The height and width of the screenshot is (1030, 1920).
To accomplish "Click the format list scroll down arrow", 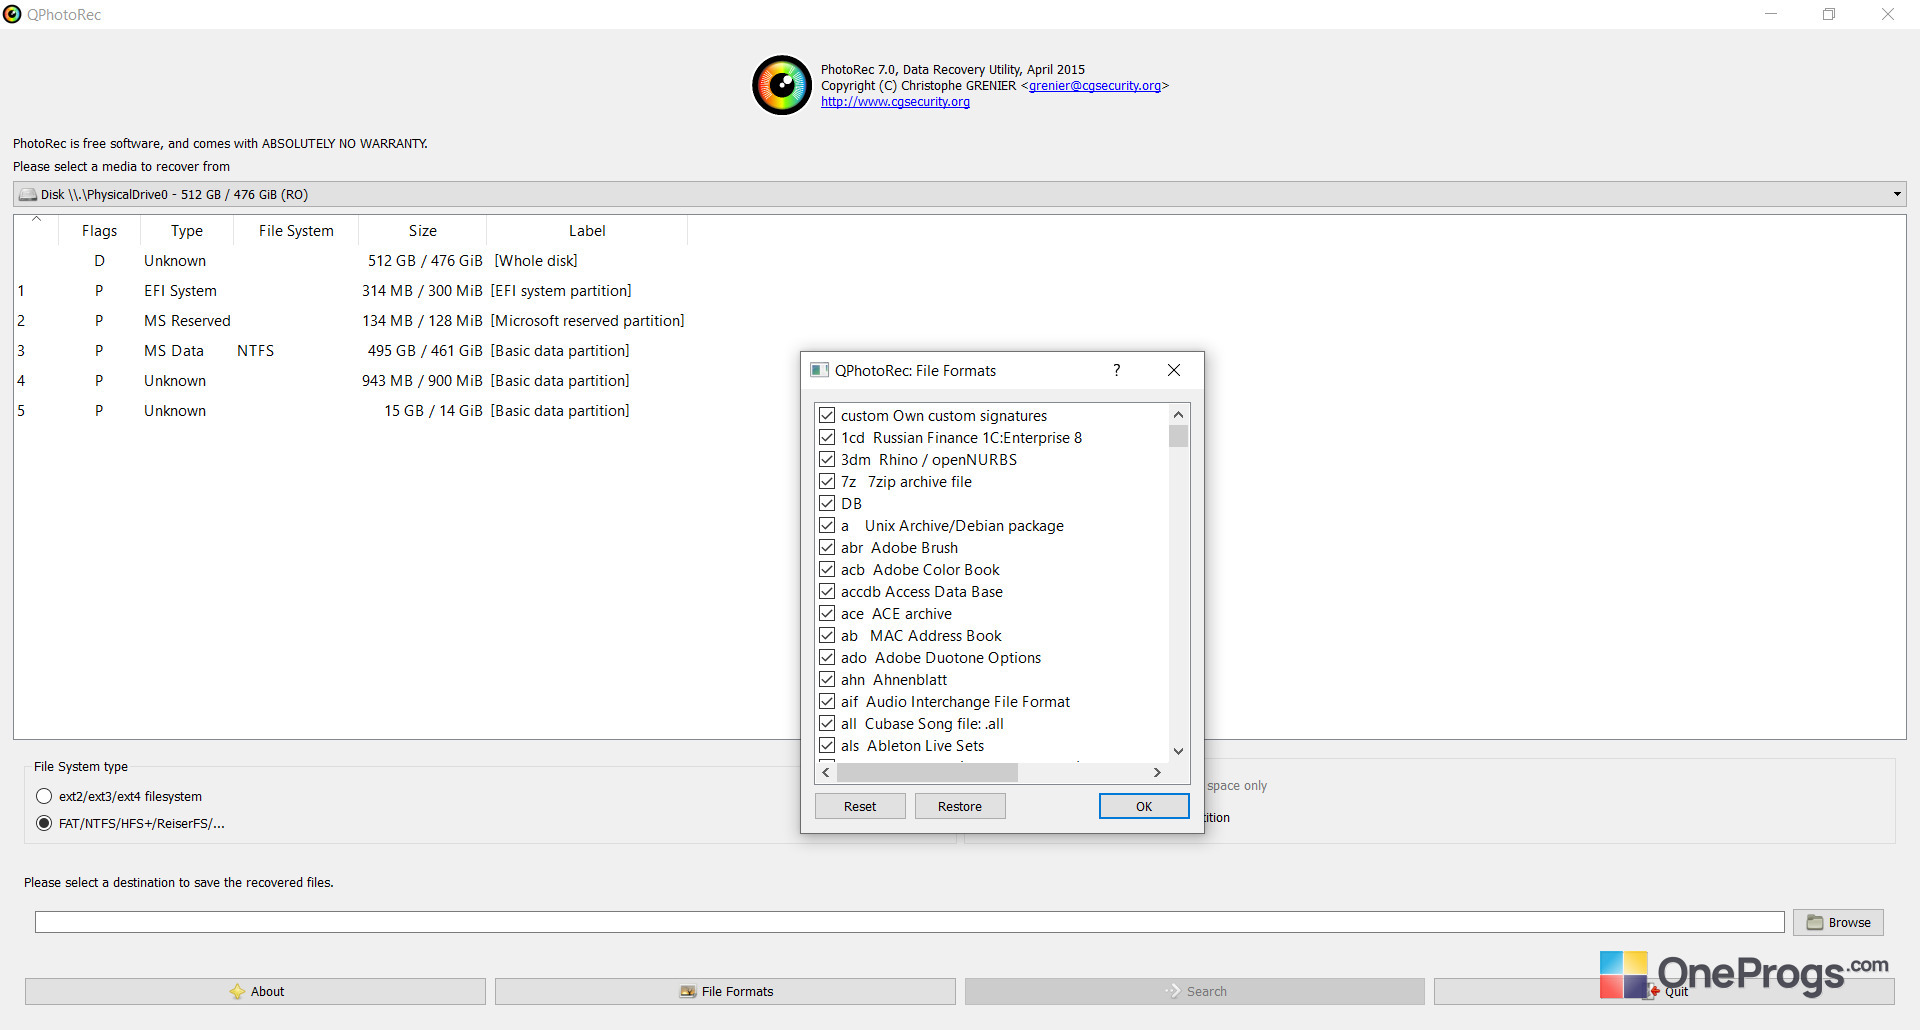I will [1178, 751].
